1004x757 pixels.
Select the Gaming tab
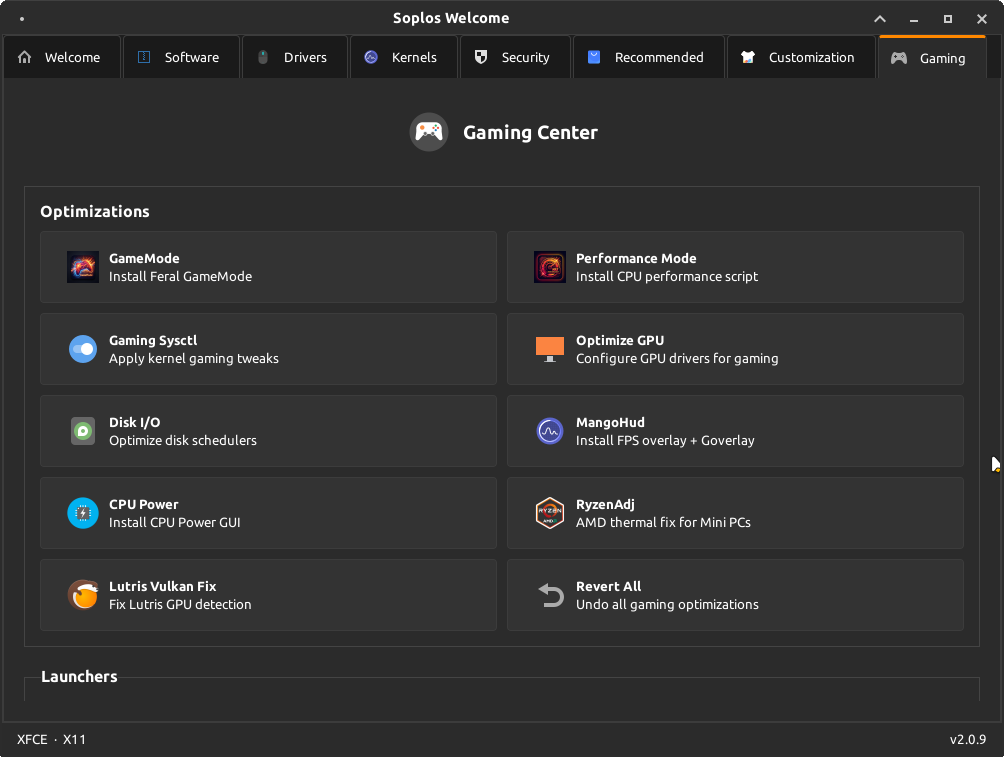(932, 58)
